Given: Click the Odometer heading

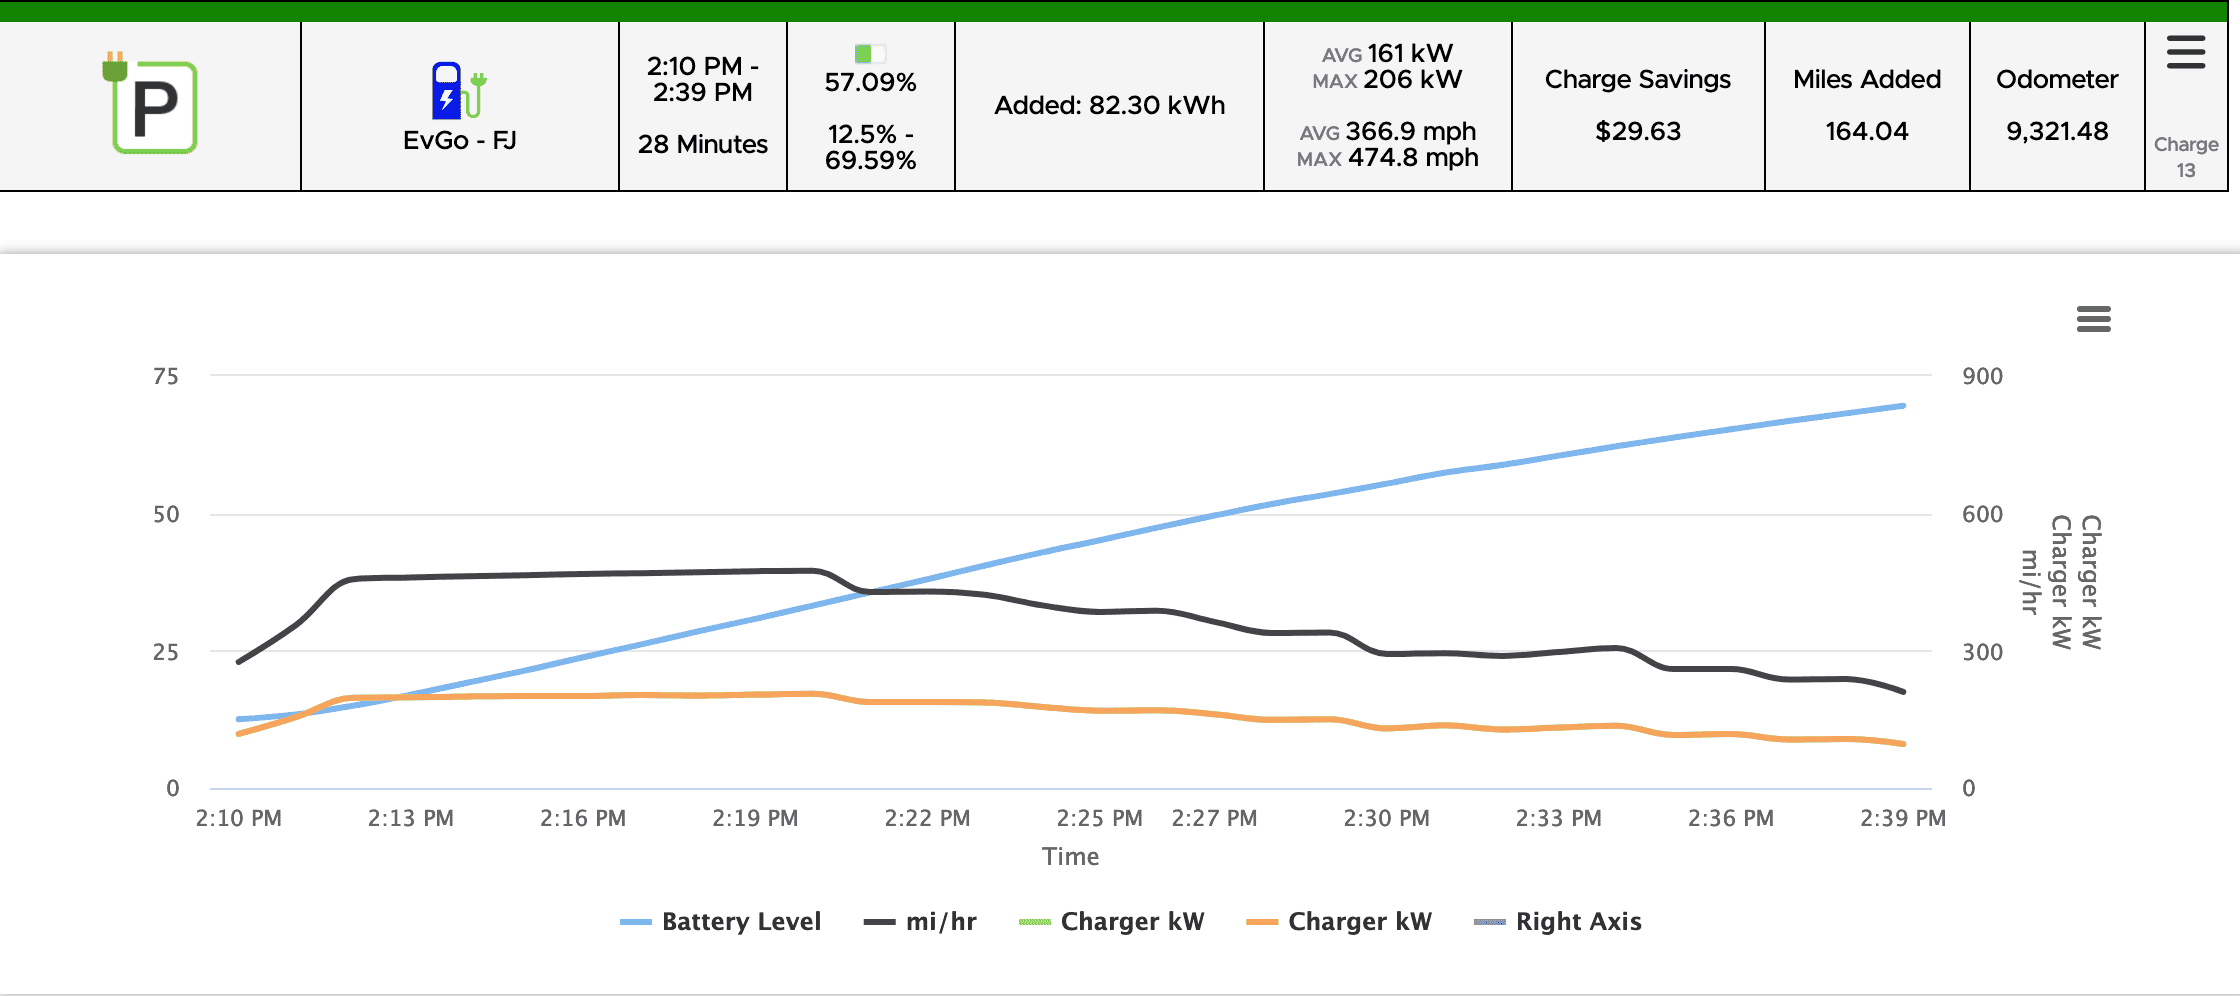Looking at the screenshot, I should pyautogui.click(x=2057, y=79).
